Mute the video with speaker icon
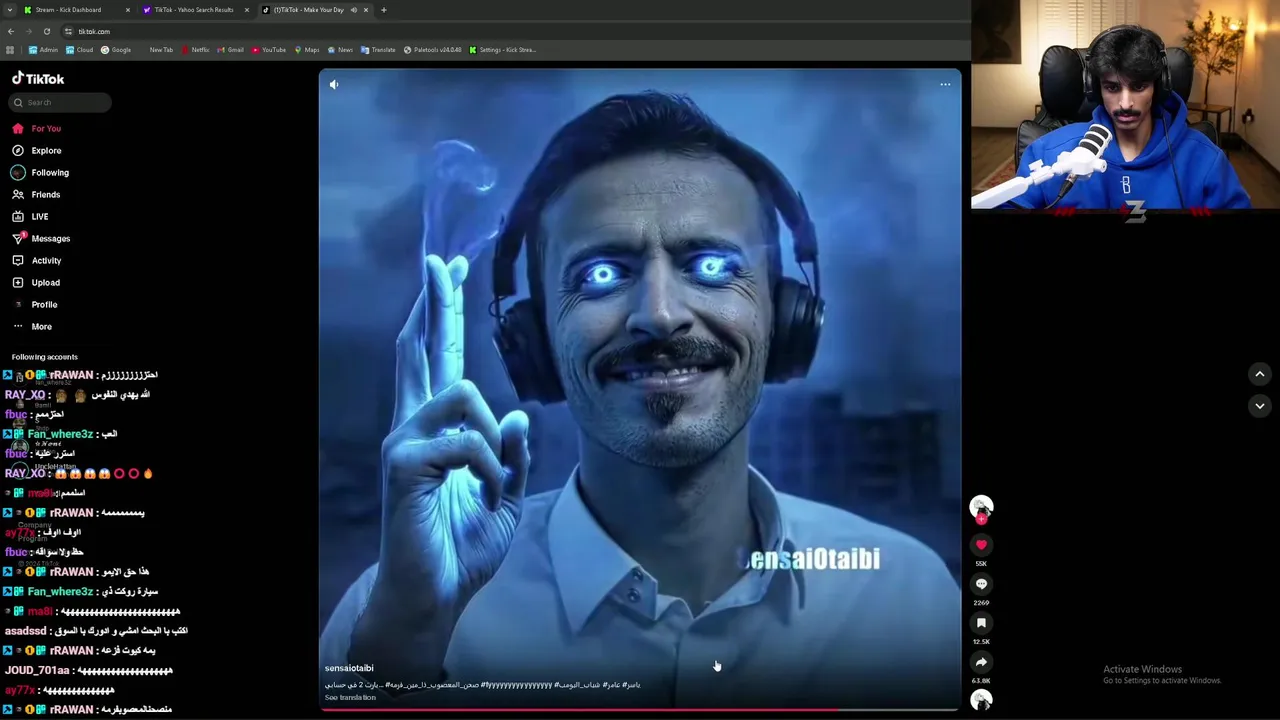The width and height of the screenshot is (1280, 720). (x=334, y=85)
